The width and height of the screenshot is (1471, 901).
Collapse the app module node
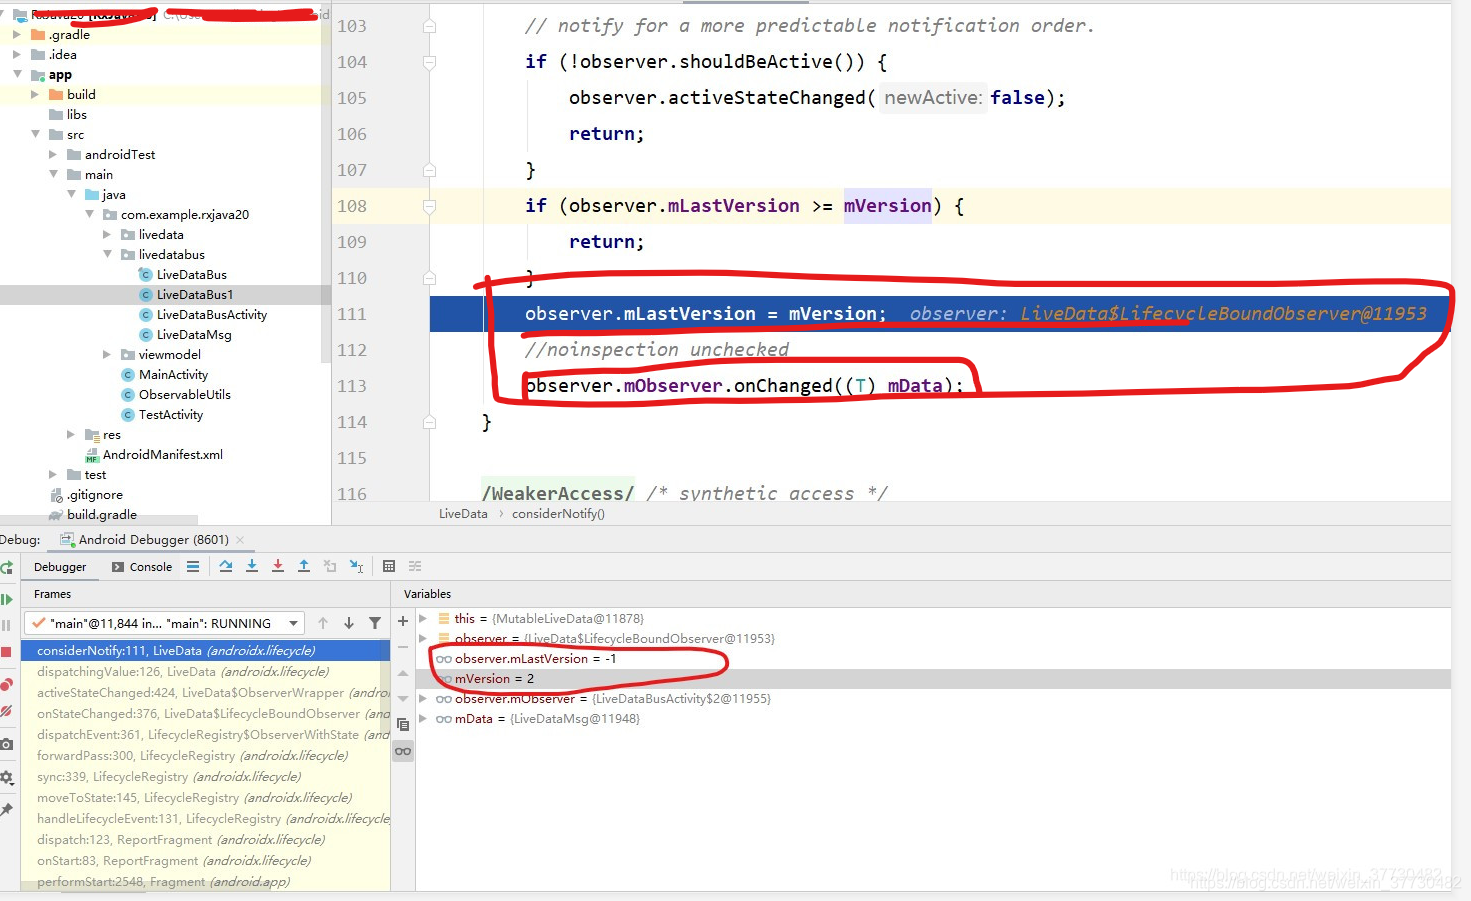click(17, 74)
